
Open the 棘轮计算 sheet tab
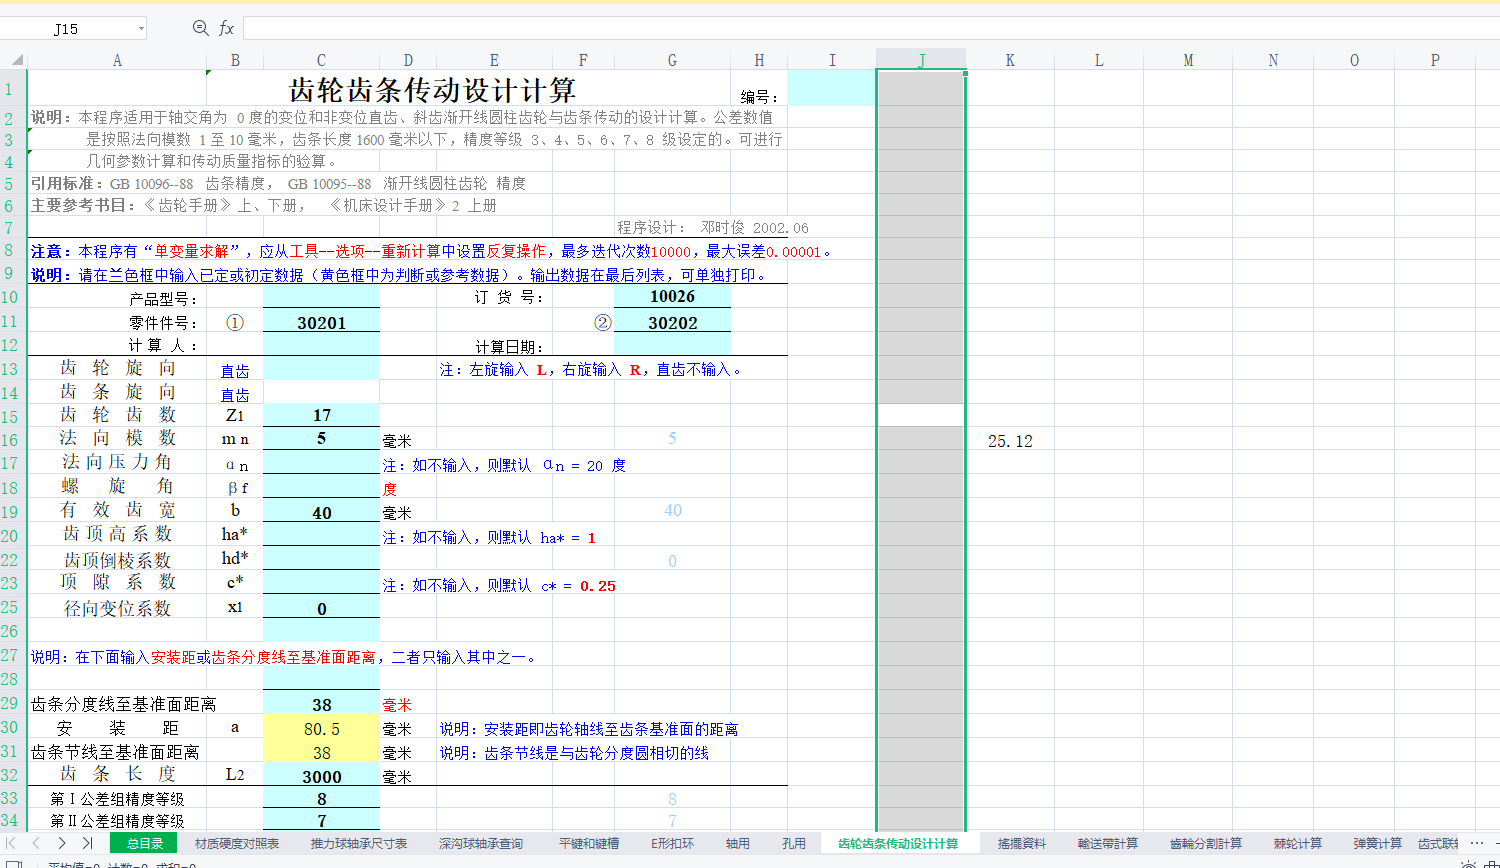pyautogui.click(x=1297, y=843)
